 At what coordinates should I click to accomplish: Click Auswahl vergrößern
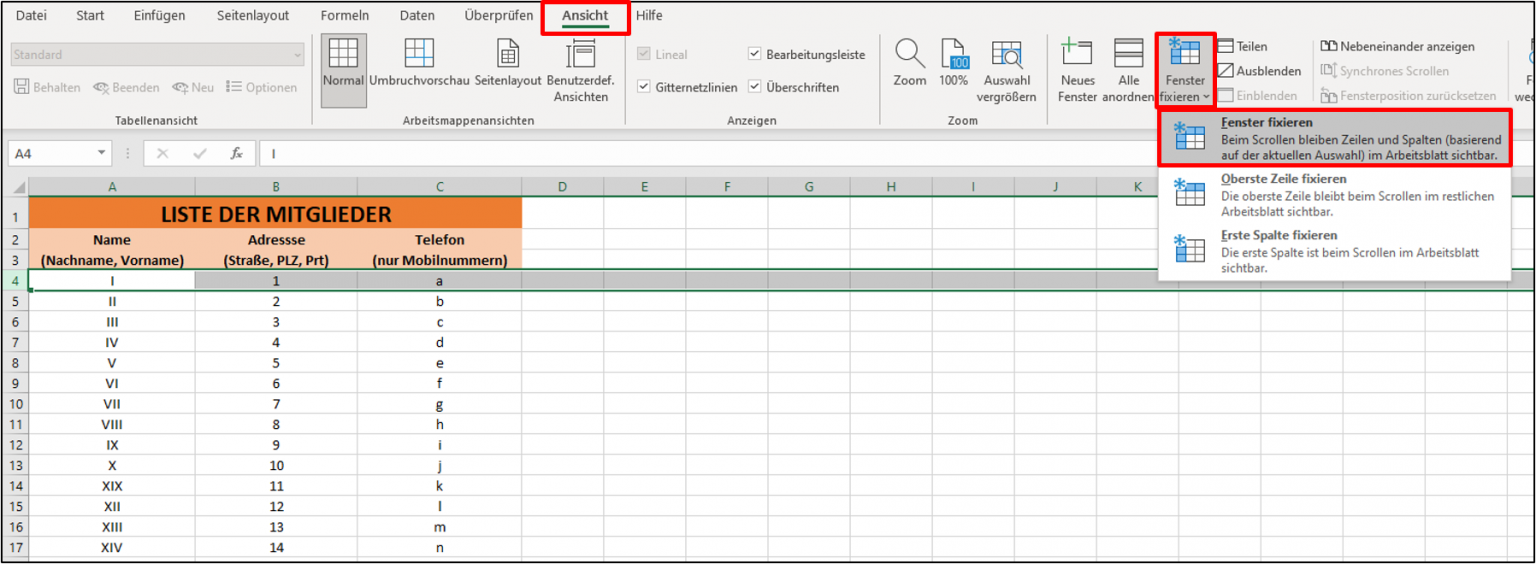[1006, 70]
